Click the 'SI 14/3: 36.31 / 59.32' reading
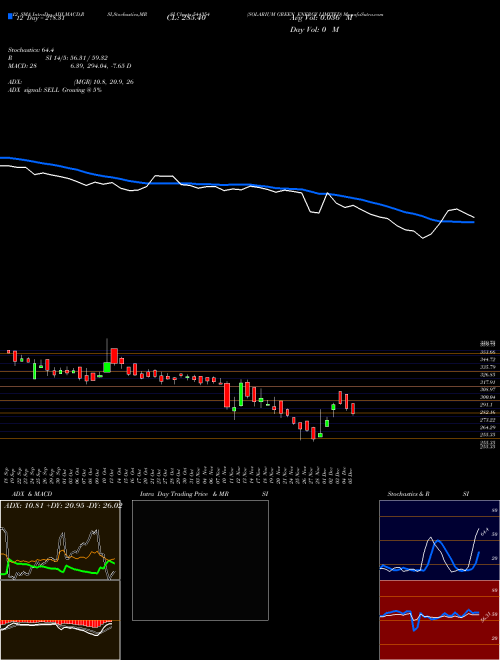The height and width of the screenshot is (660, 500). point(77,58)
